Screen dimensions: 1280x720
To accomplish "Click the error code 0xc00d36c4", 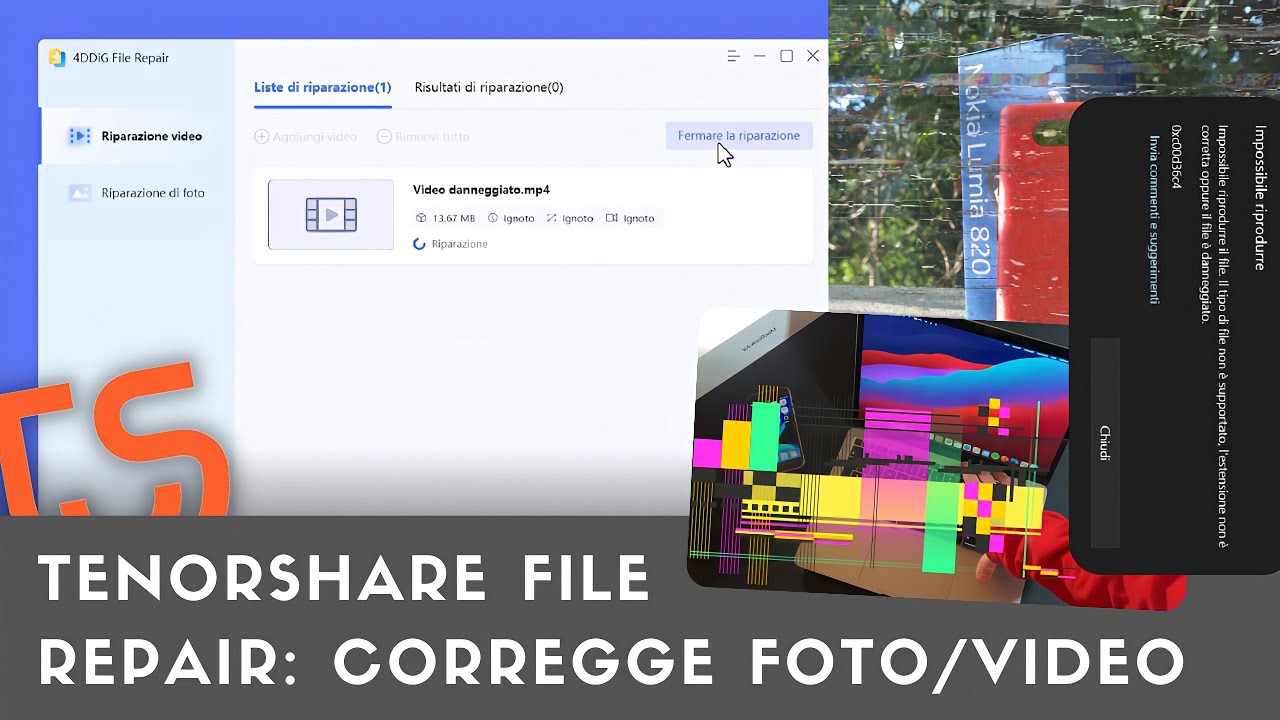I will 1178,157.
